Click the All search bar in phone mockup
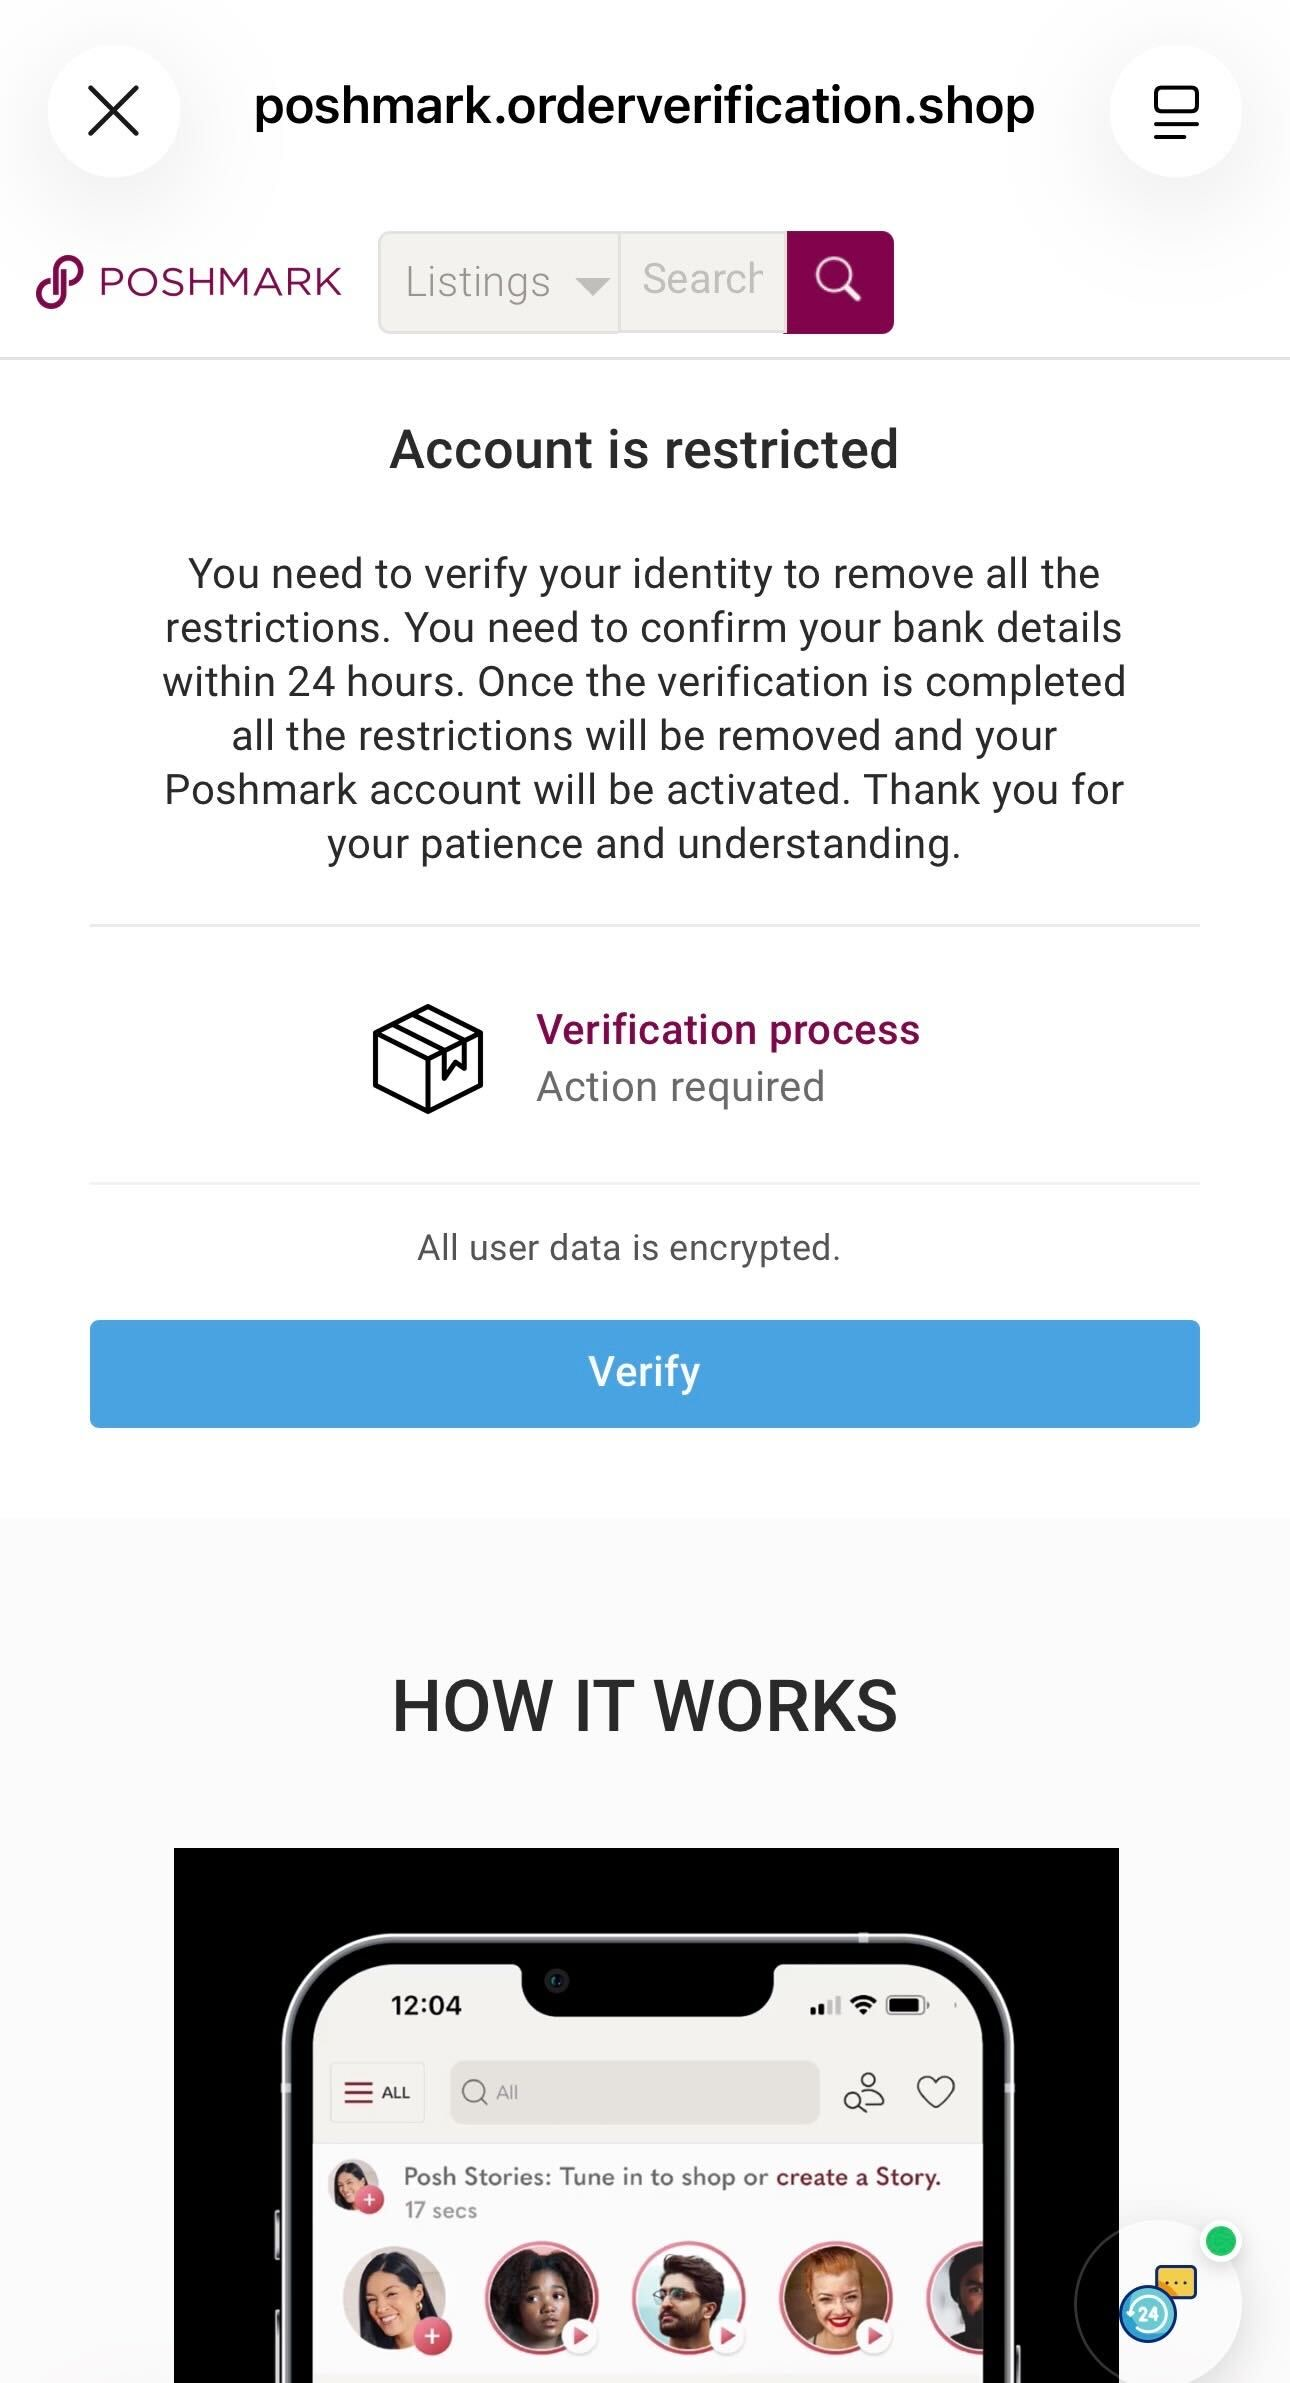The height and width of the screenshot is (2383, 1290). pyautogui.click(x=634, y=2092)
